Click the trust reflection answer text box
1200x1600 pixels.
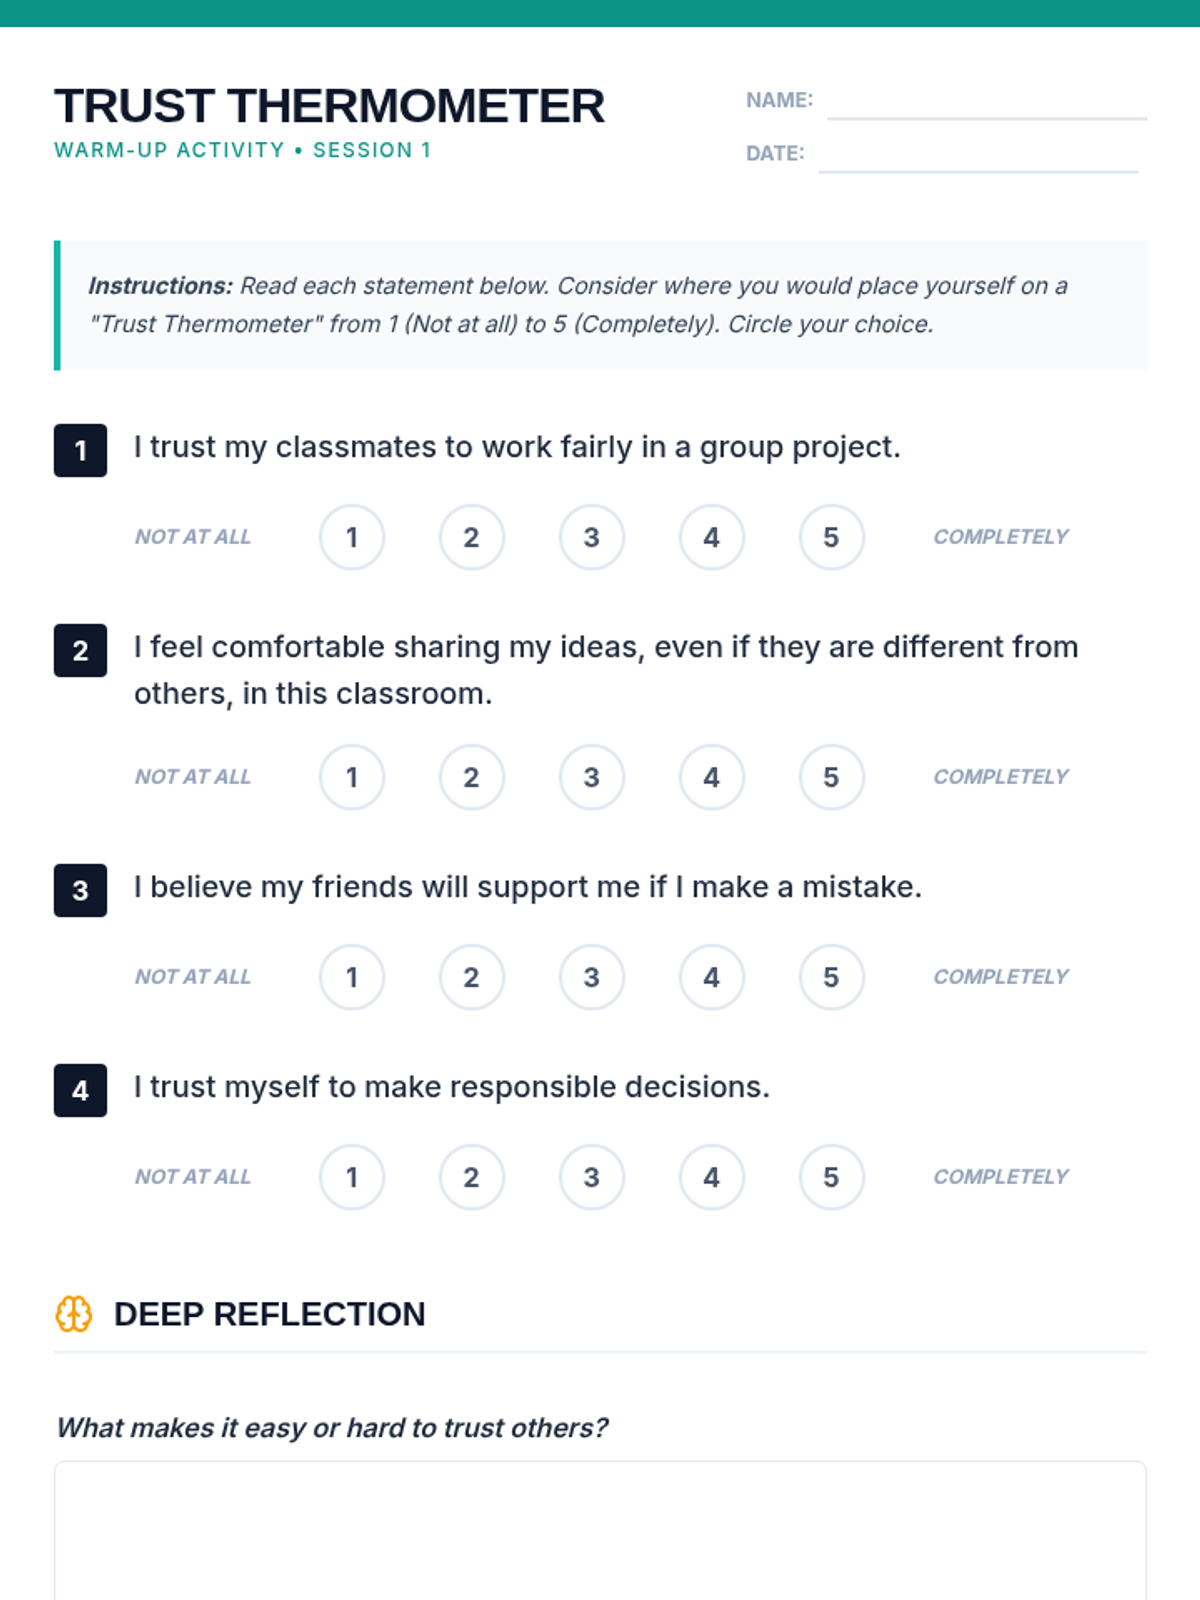point(600,1530)
